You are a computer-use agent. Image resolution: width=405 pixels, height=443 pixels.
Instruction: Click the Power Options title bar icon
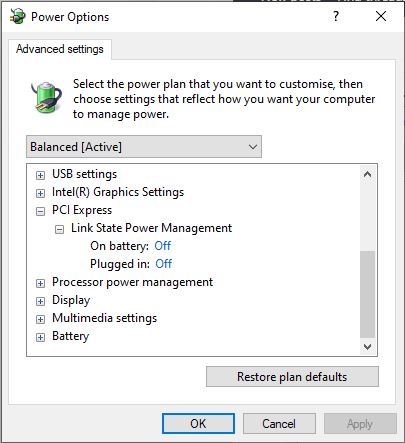coord(17,16)
